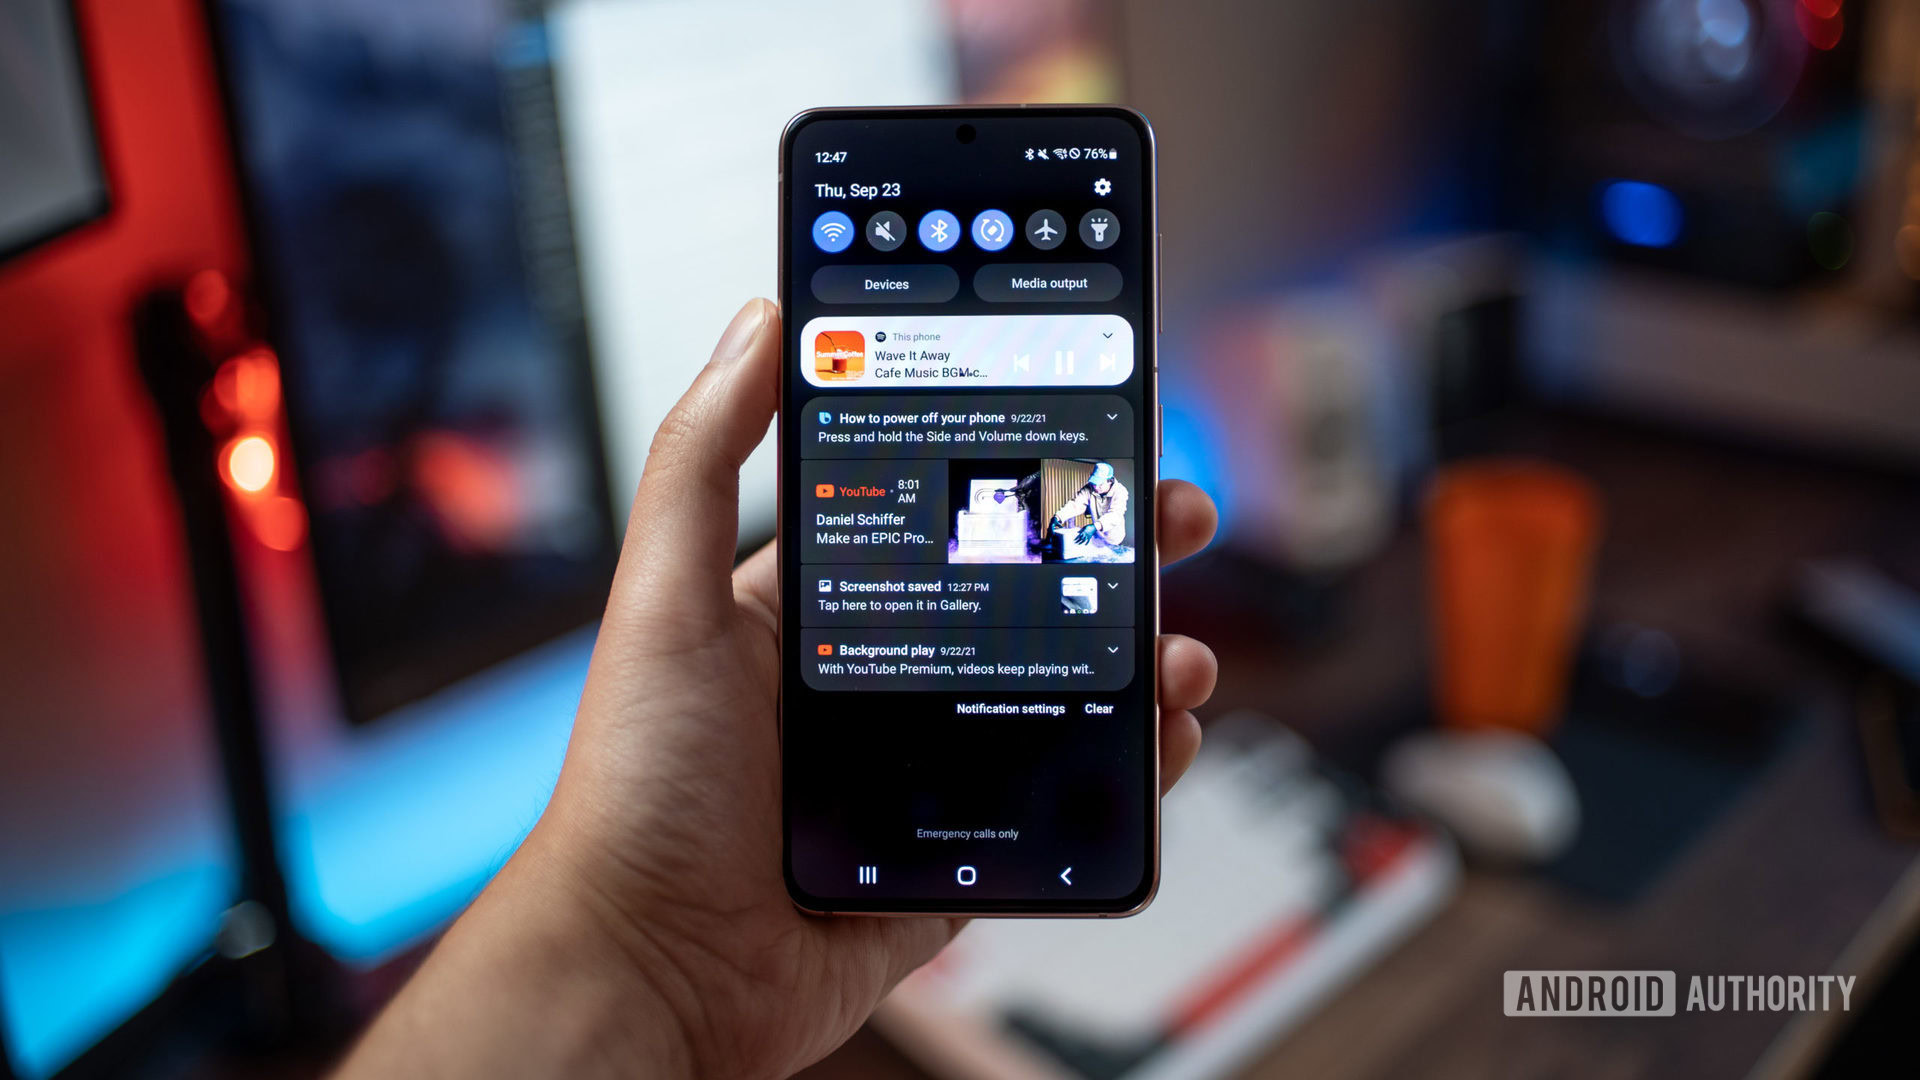Toggle the Airplane mode icon

[1044, 231]
